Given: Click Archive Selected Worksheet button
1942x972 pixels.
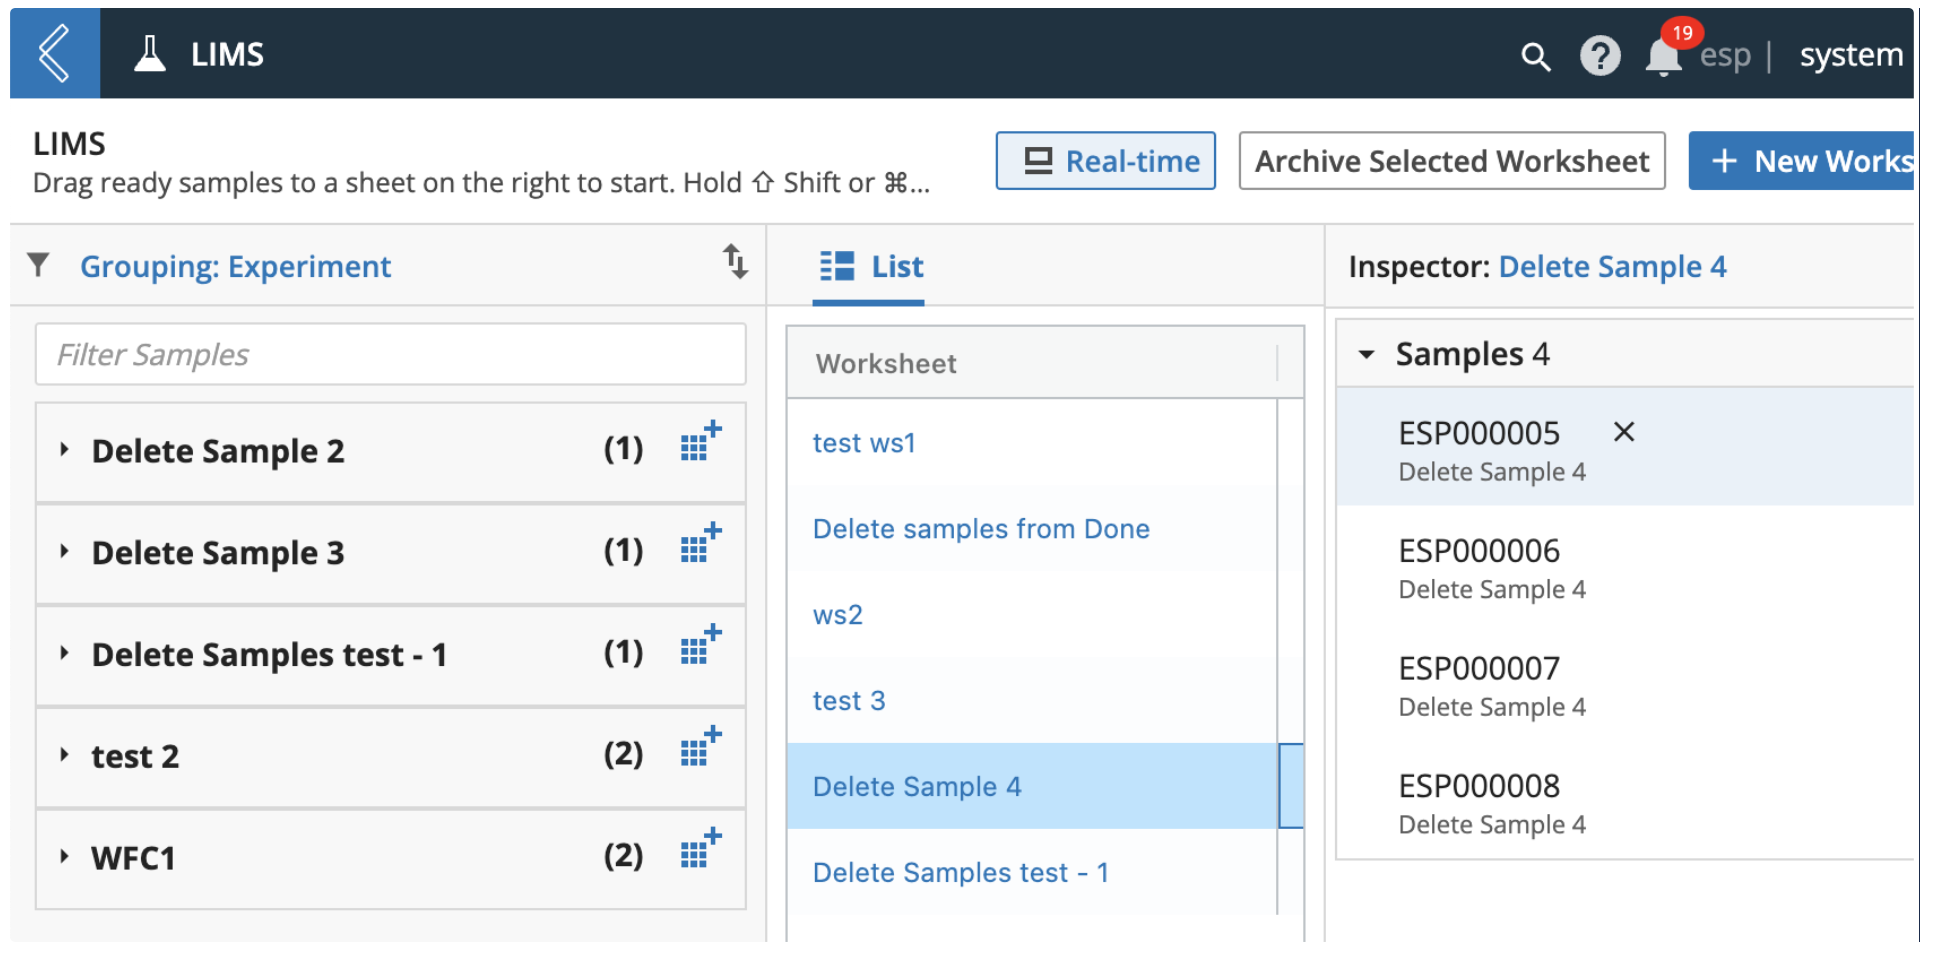Looking at the screenshot, I should pyautogui.click(x=1451, y=160).
